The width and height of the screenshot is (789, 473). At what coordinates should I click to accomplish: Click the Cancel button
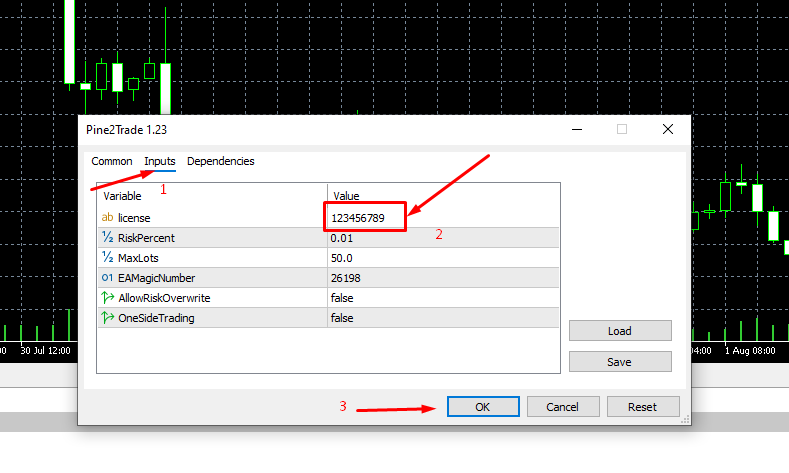click(563, 407)
